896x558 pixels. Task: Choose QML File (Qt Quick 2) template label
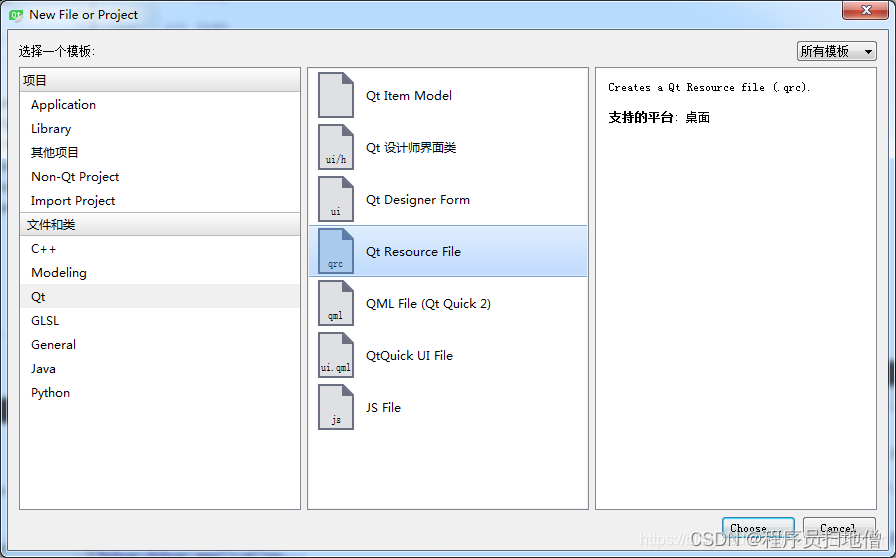[x=429, y=304]
